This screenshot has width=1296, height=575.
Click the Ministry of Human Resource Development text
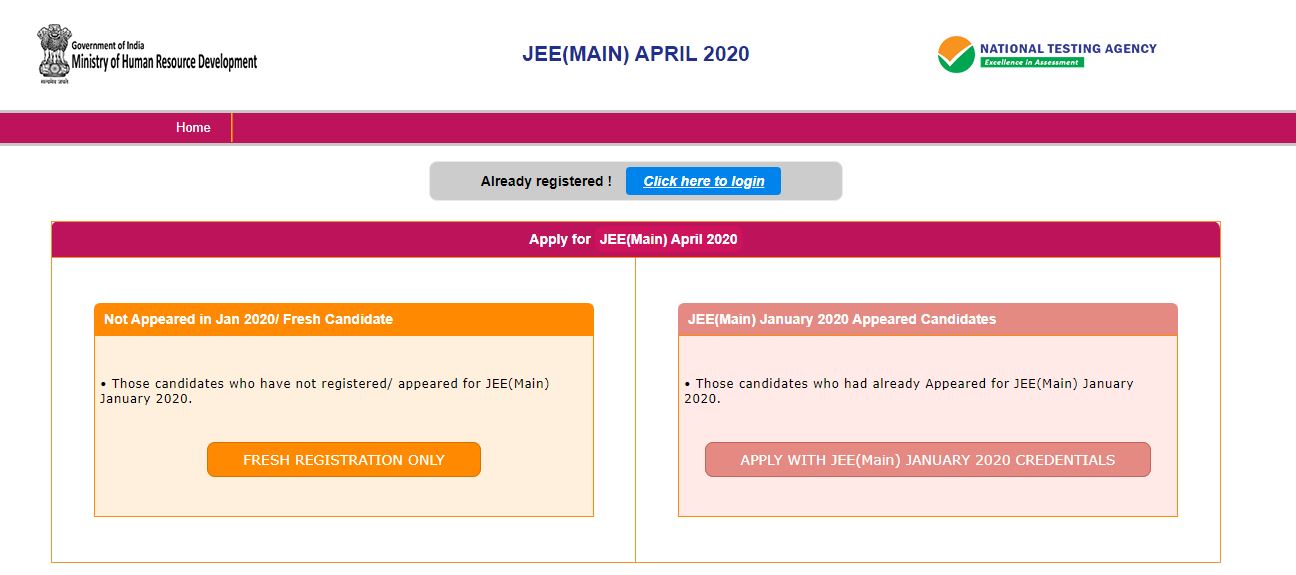(x=164, y=62)
